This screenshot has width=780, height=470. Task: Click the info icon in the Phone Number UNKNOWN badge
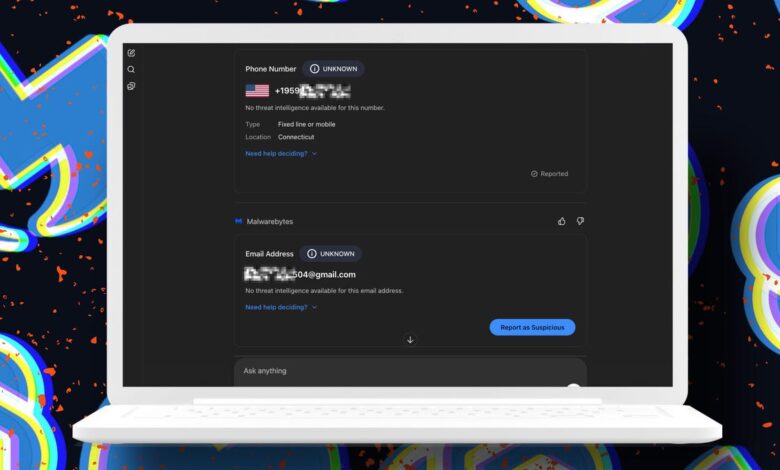pyautogui.click(x=314, y=69)
